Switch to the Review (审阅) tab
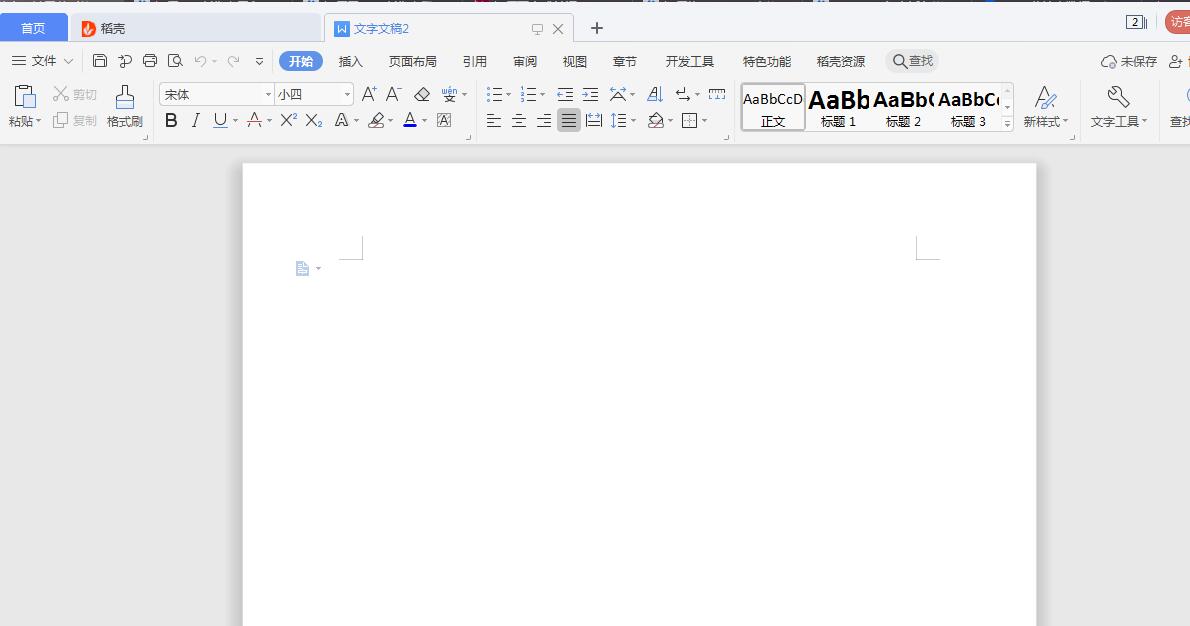The height and width of the screenshot is (626, 1190). (x=525, y=61)
